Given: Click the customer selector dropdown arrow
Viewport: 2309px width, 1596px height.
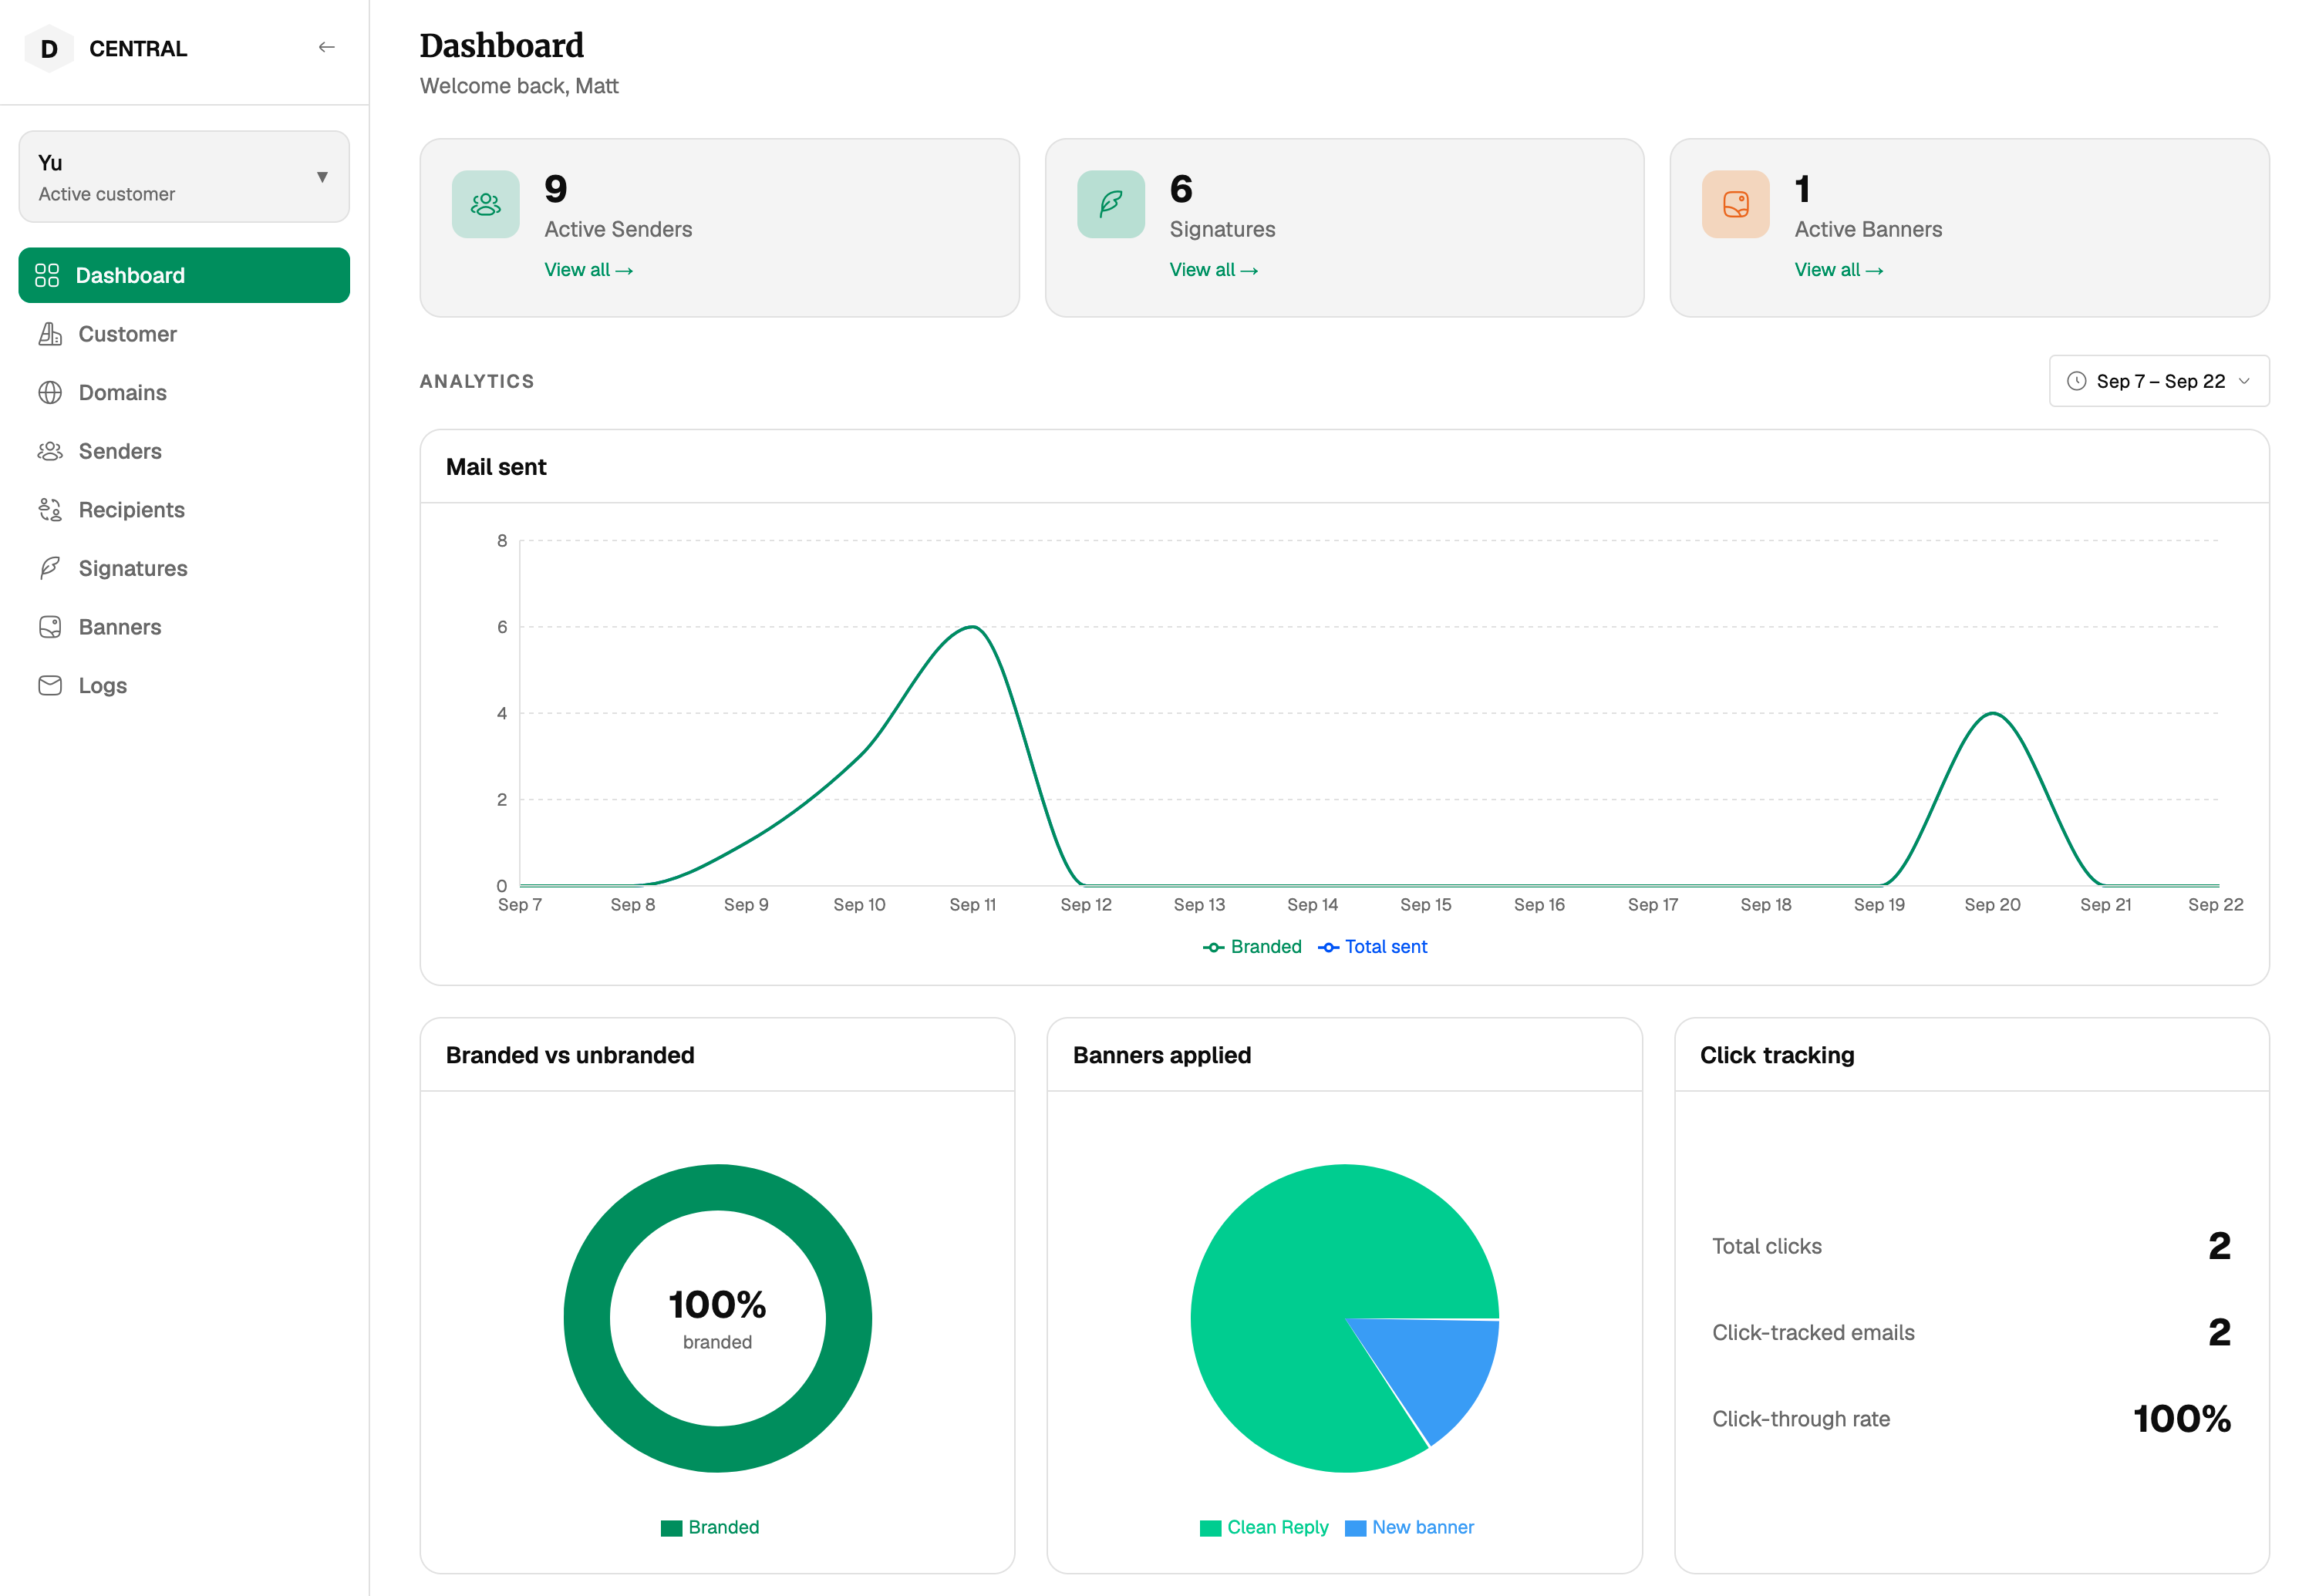Looking at the screenshot, I should tap(322, 177).
